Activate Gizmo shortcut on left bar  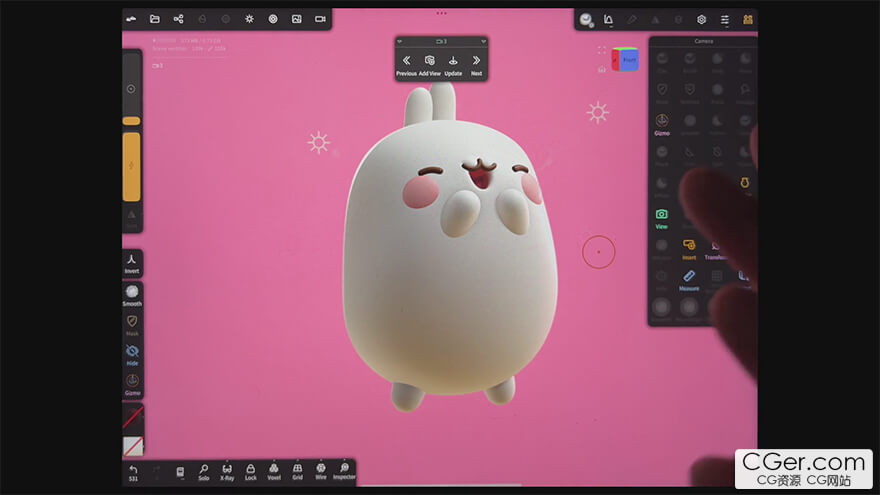pyautogui.click(x=132, y=384)
